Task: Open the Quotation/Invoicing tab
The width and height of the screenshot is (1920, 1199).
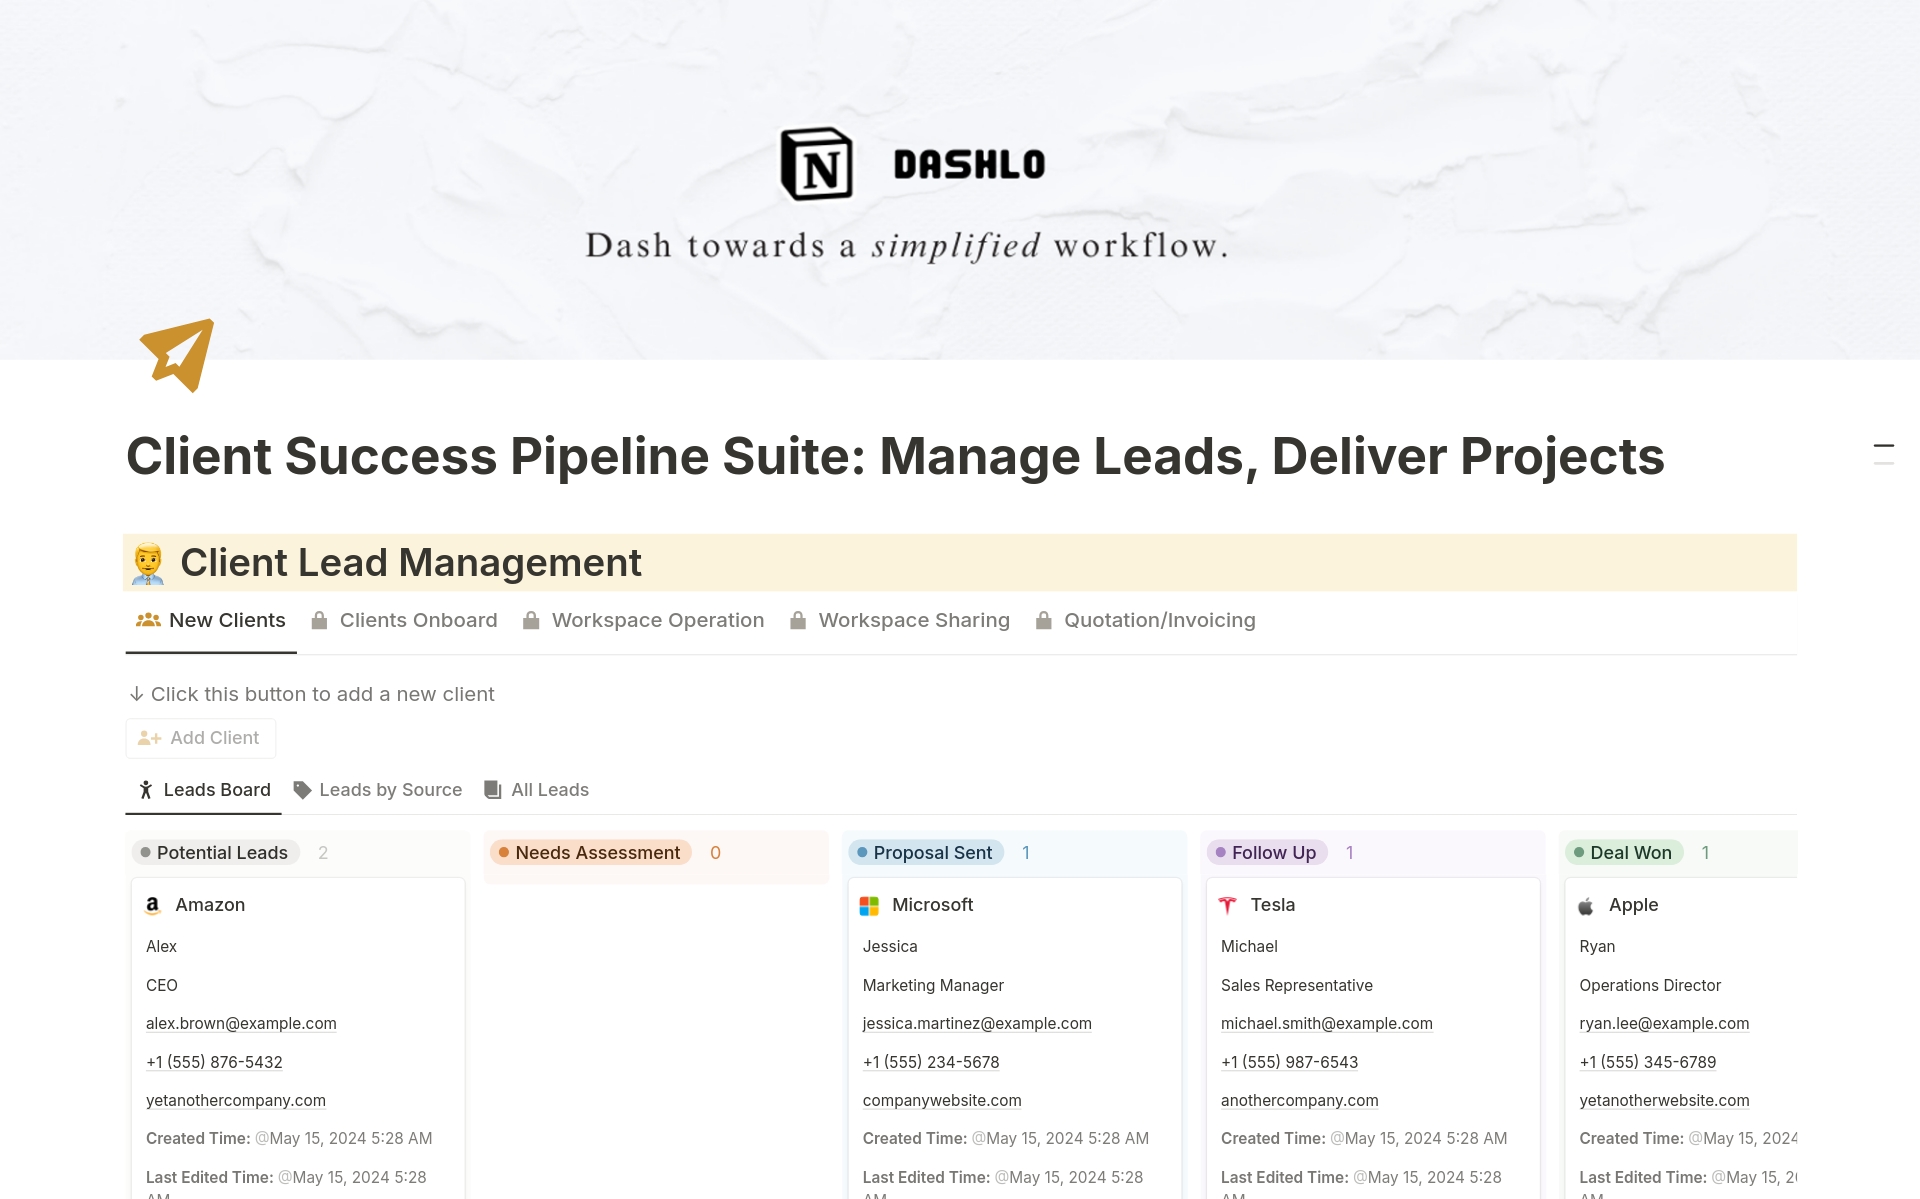Action: (1159, 620)
